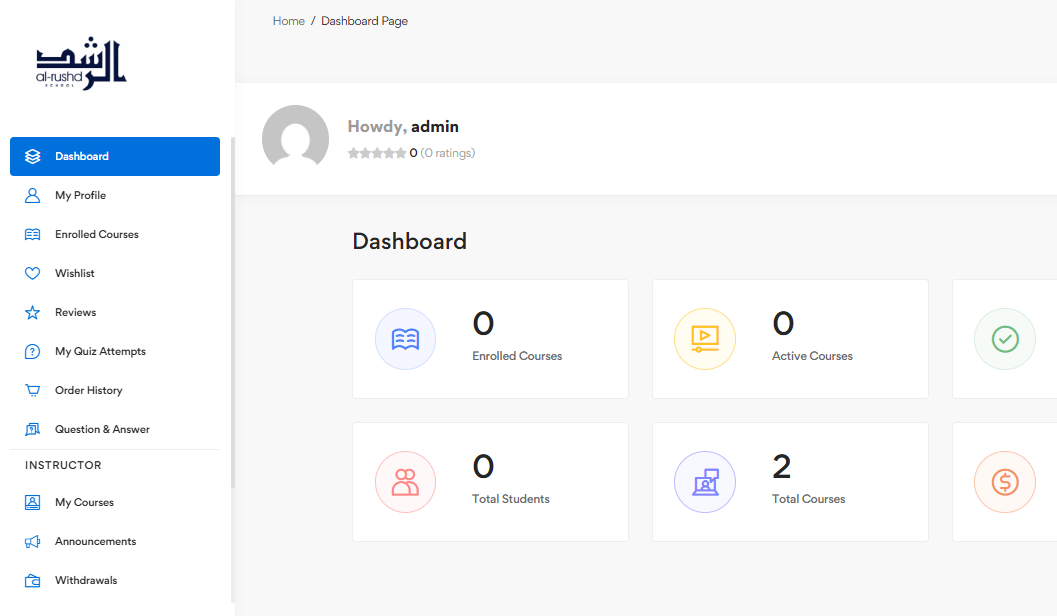Click the 'Active Courses' card label

tap(812, 356)
